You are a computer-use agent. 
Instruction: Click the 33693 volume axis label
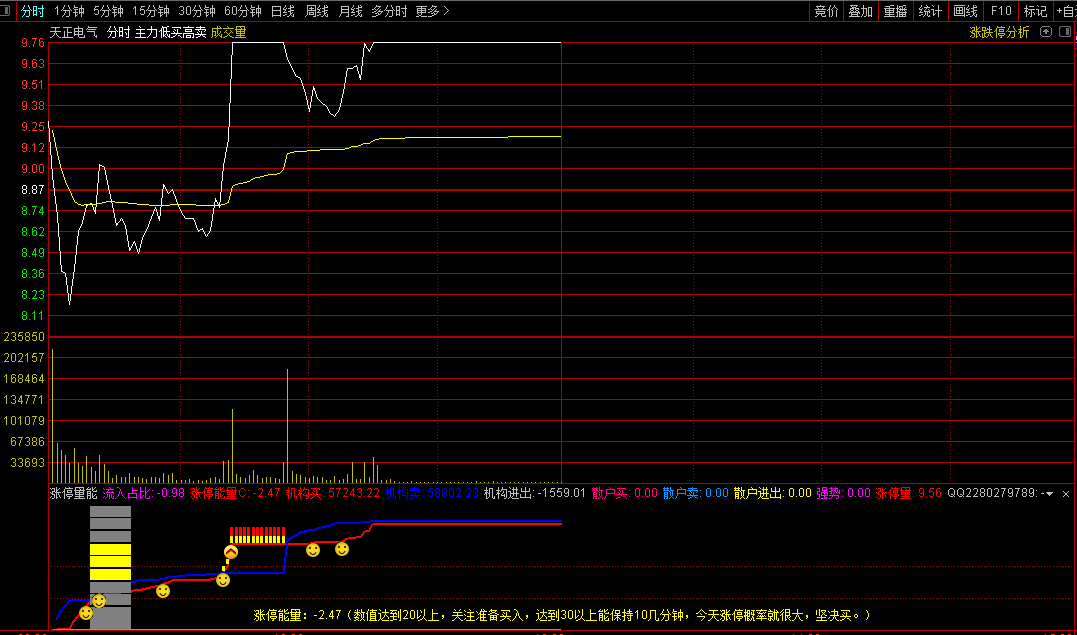pos(29,463)
